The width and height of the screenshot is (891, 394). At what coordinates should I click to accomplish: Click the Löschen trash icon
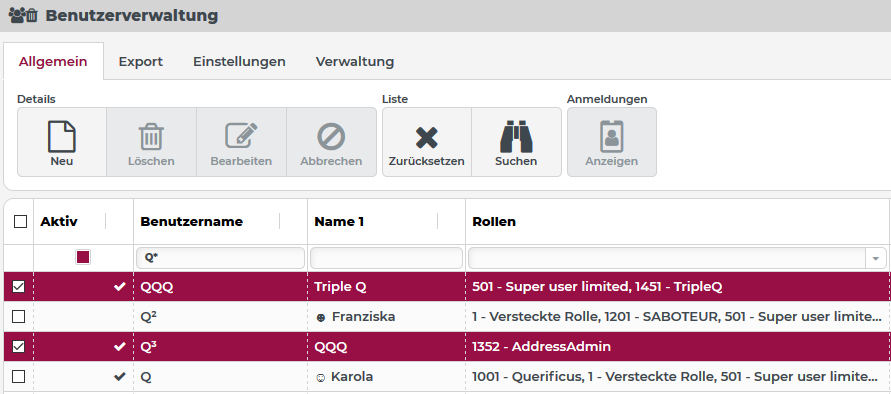[151, 136]
